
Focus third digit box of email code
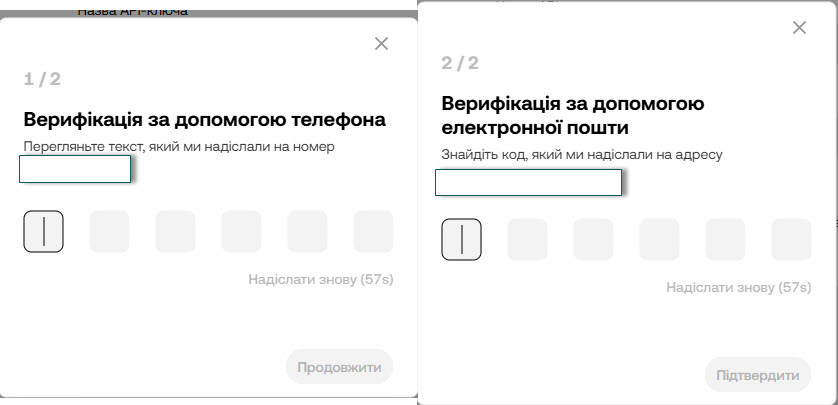[x=593, y=240]
